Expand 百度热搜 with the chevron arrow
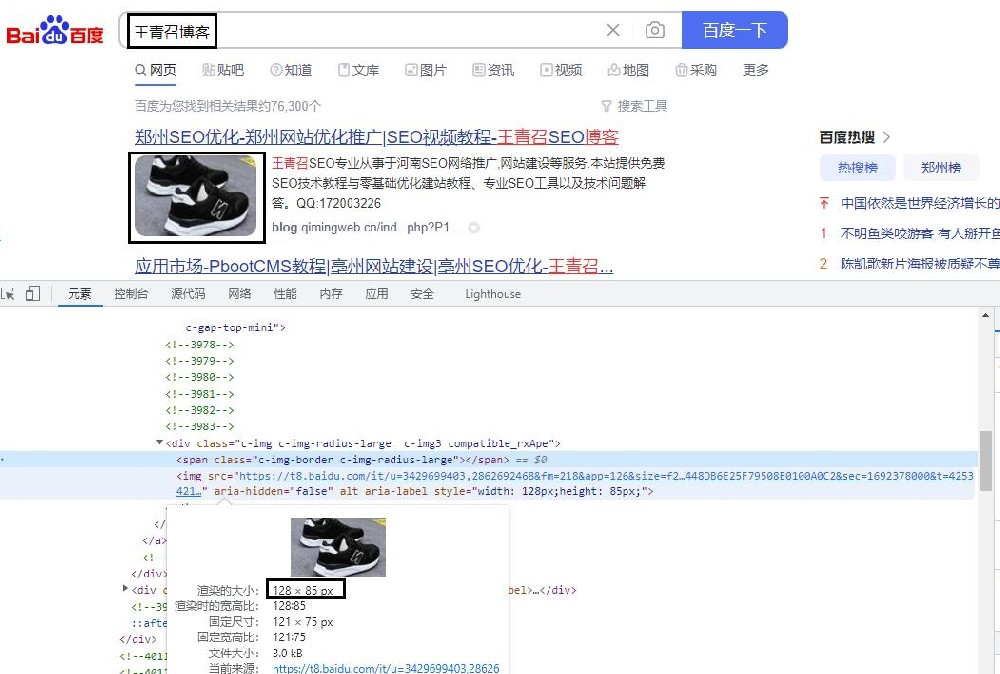Image resolution: width=1000 pixels, height=674 pixels. tap(886, 137)
